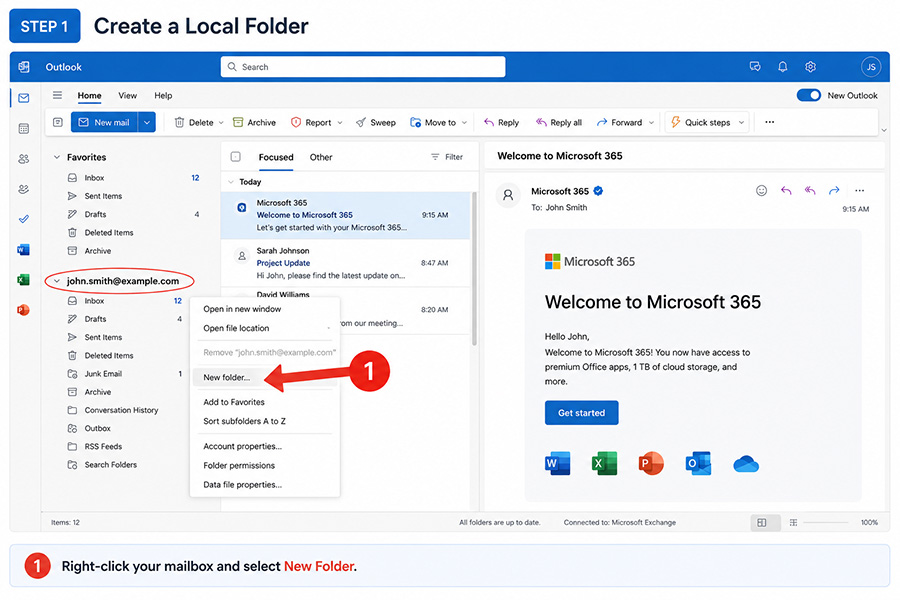Choose Data file properties... menu item
Viewport: 900px width, 600px height.
tap(265, 485)
